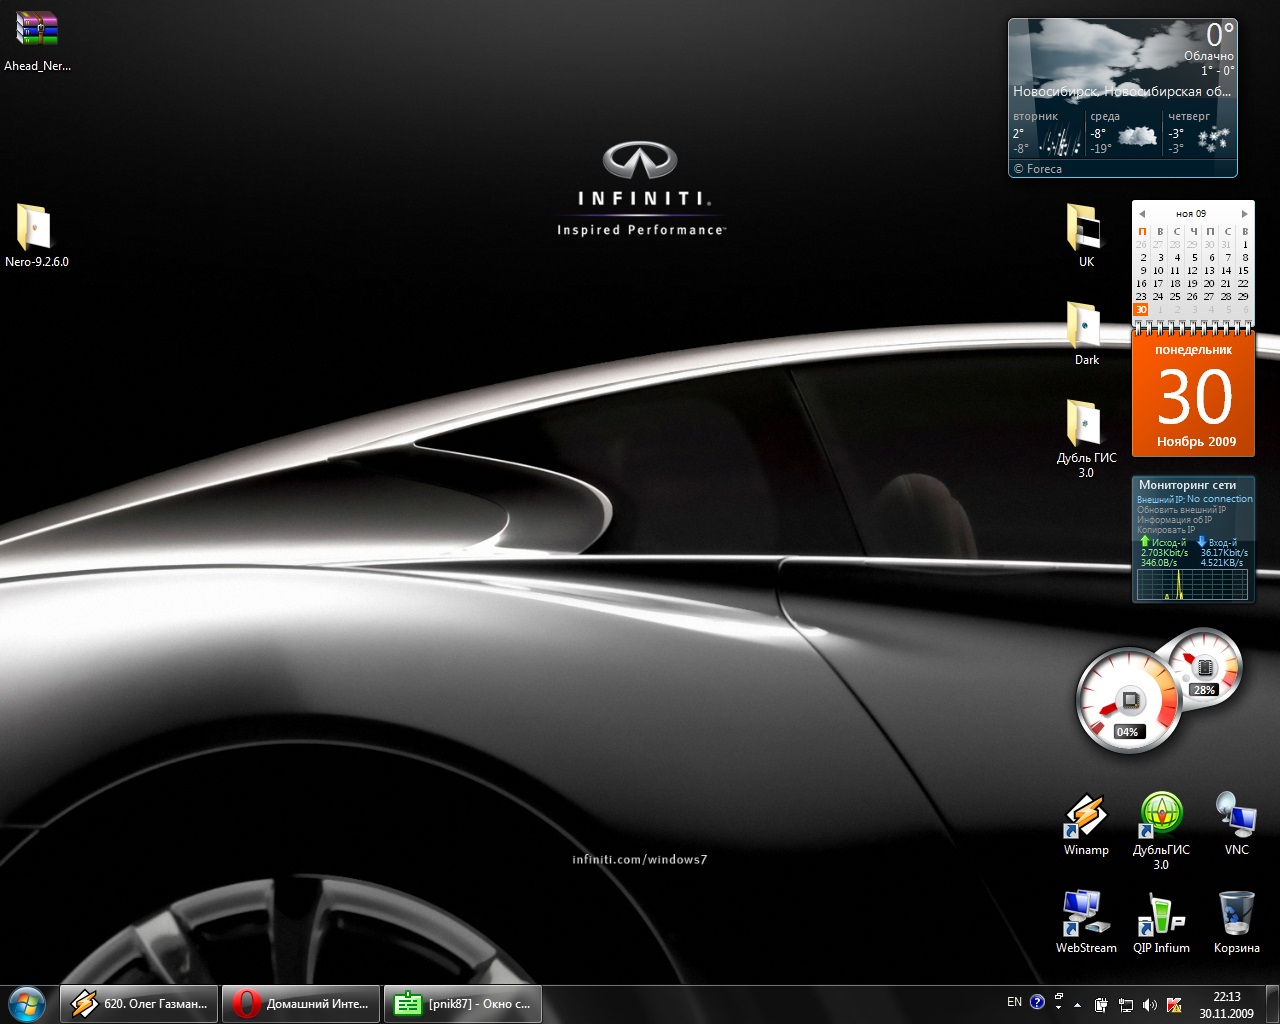
Task: Open the blue help icon in tray
Action: 1037,1002
